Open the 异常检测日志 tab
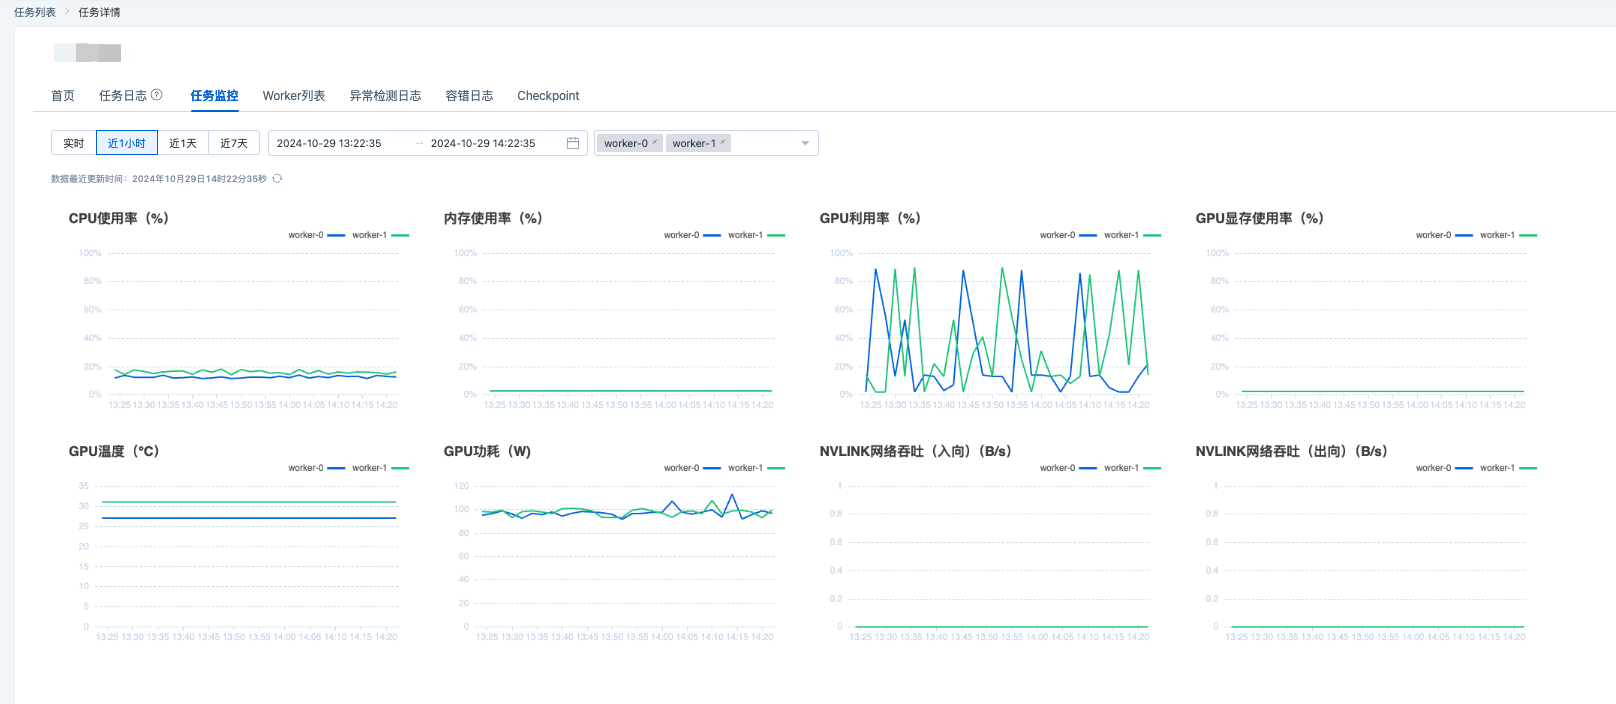Viewport: 1616px width, 704px height. pos(385,96)
